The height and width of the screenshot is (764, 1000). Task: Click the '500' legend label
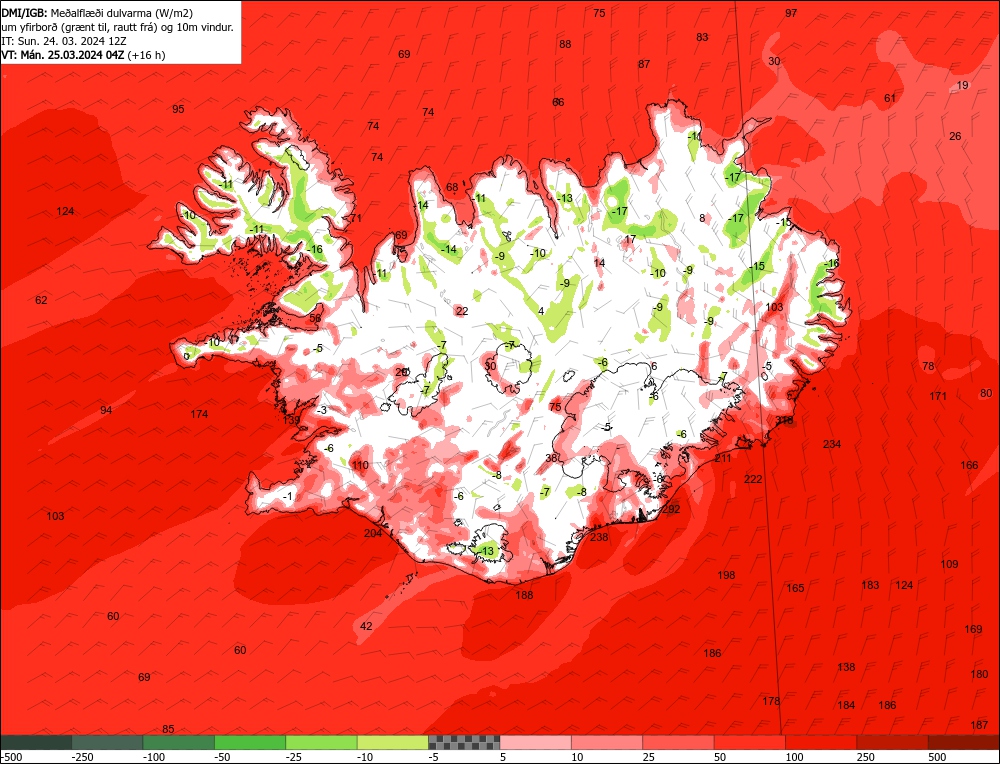(x=938, y=757)
